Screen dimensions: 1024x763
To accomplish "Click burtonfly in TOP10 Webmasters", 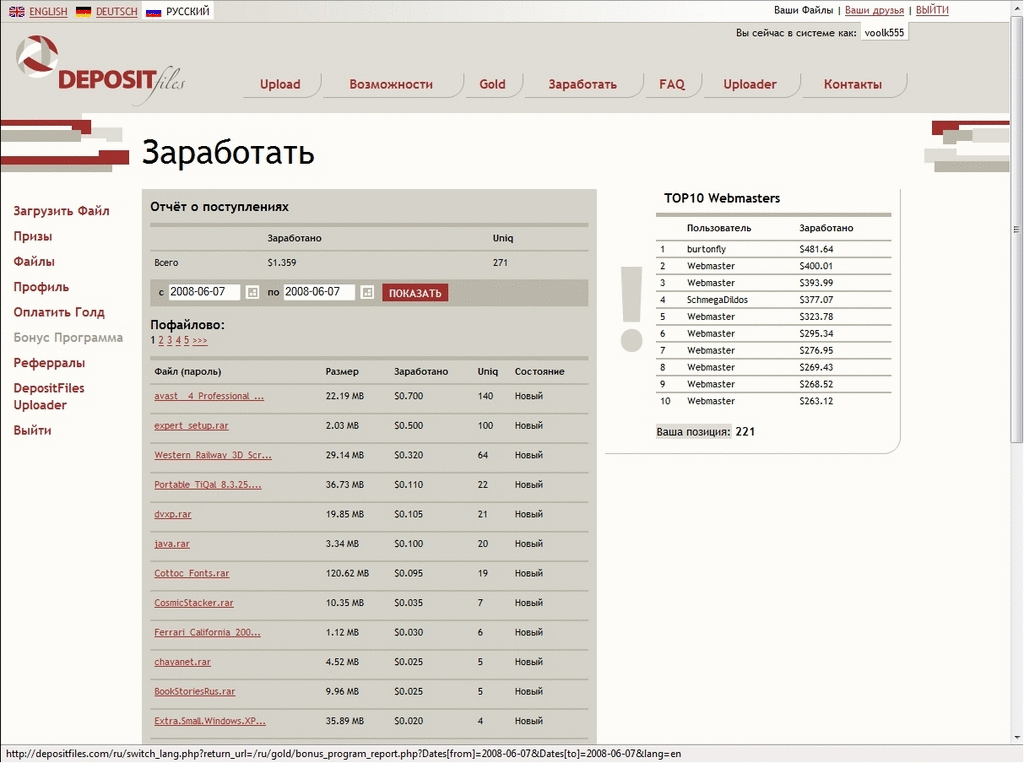I will pos(707,249).
